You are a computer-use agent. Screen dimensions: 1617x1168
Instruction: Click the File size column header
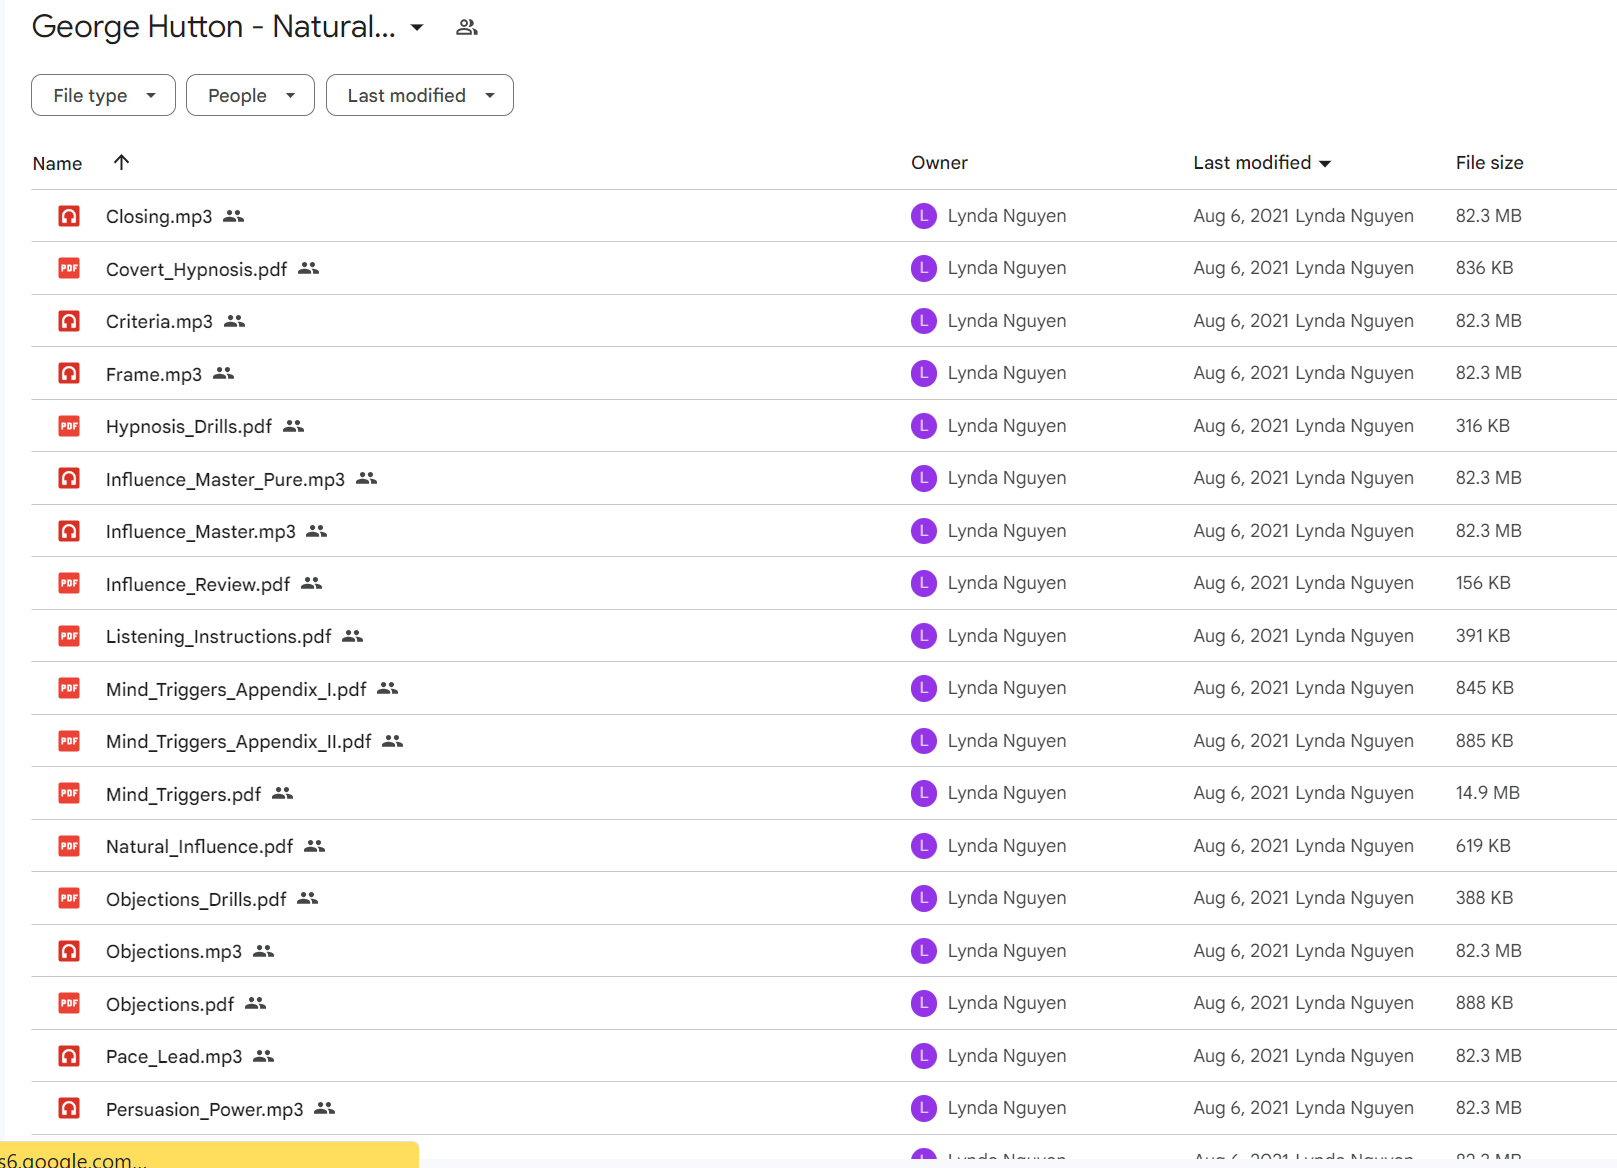(1489, 163)
